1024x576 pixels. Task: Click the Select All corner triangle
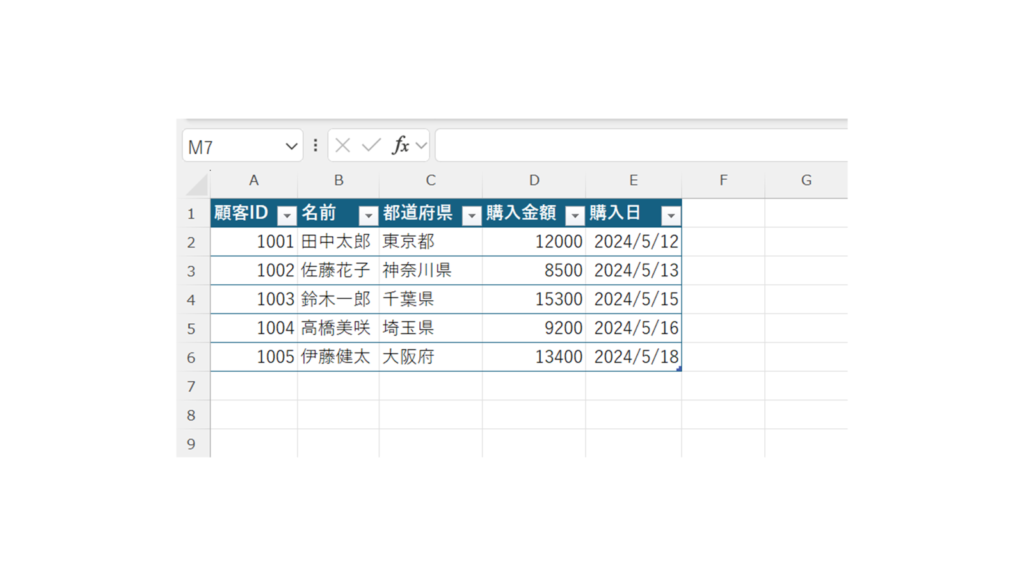196,184
